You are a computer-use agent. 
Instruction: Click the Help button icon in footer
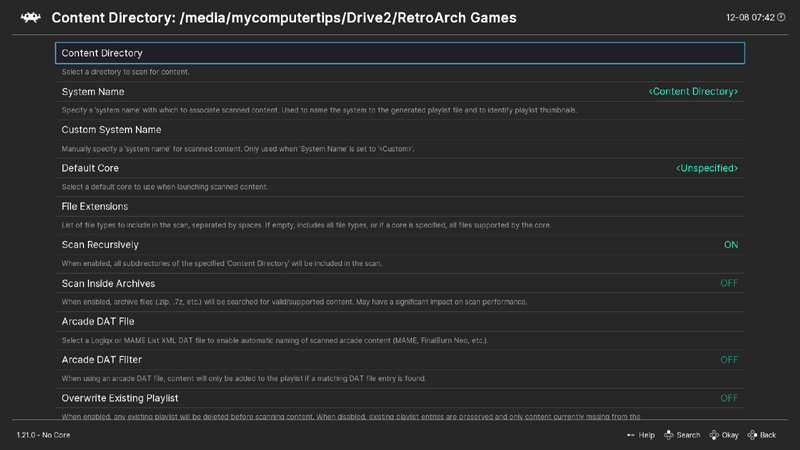tap(630, 435)
